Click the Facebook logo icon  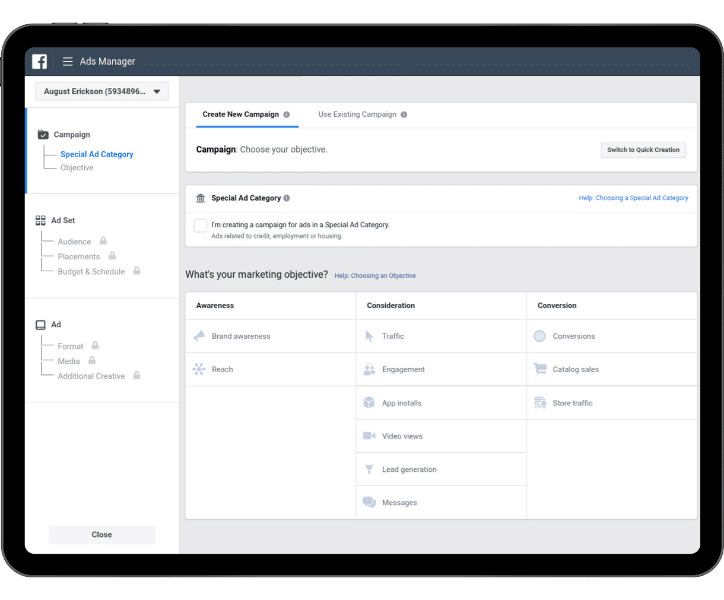click(x=40, y=61)
